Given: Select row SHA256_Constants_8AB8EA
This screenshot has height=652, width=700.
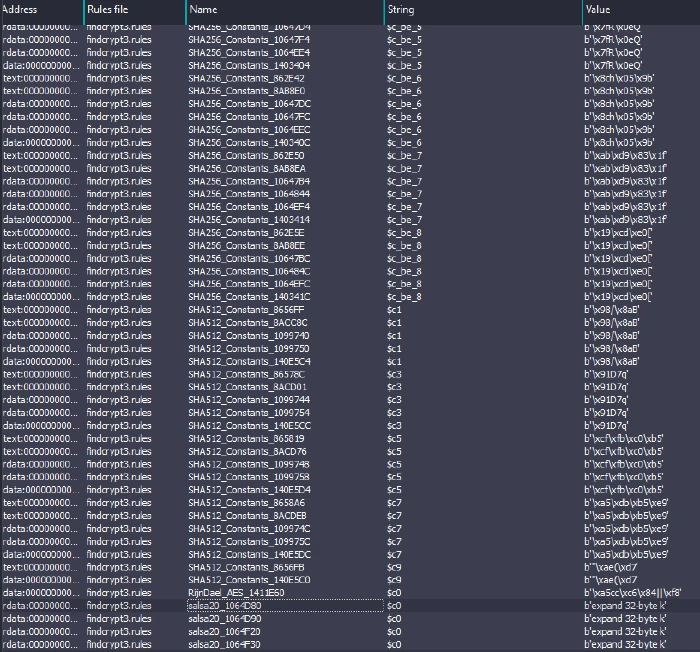Looking at the screenshot, I should pyautogui.click(x=350, y=168).
